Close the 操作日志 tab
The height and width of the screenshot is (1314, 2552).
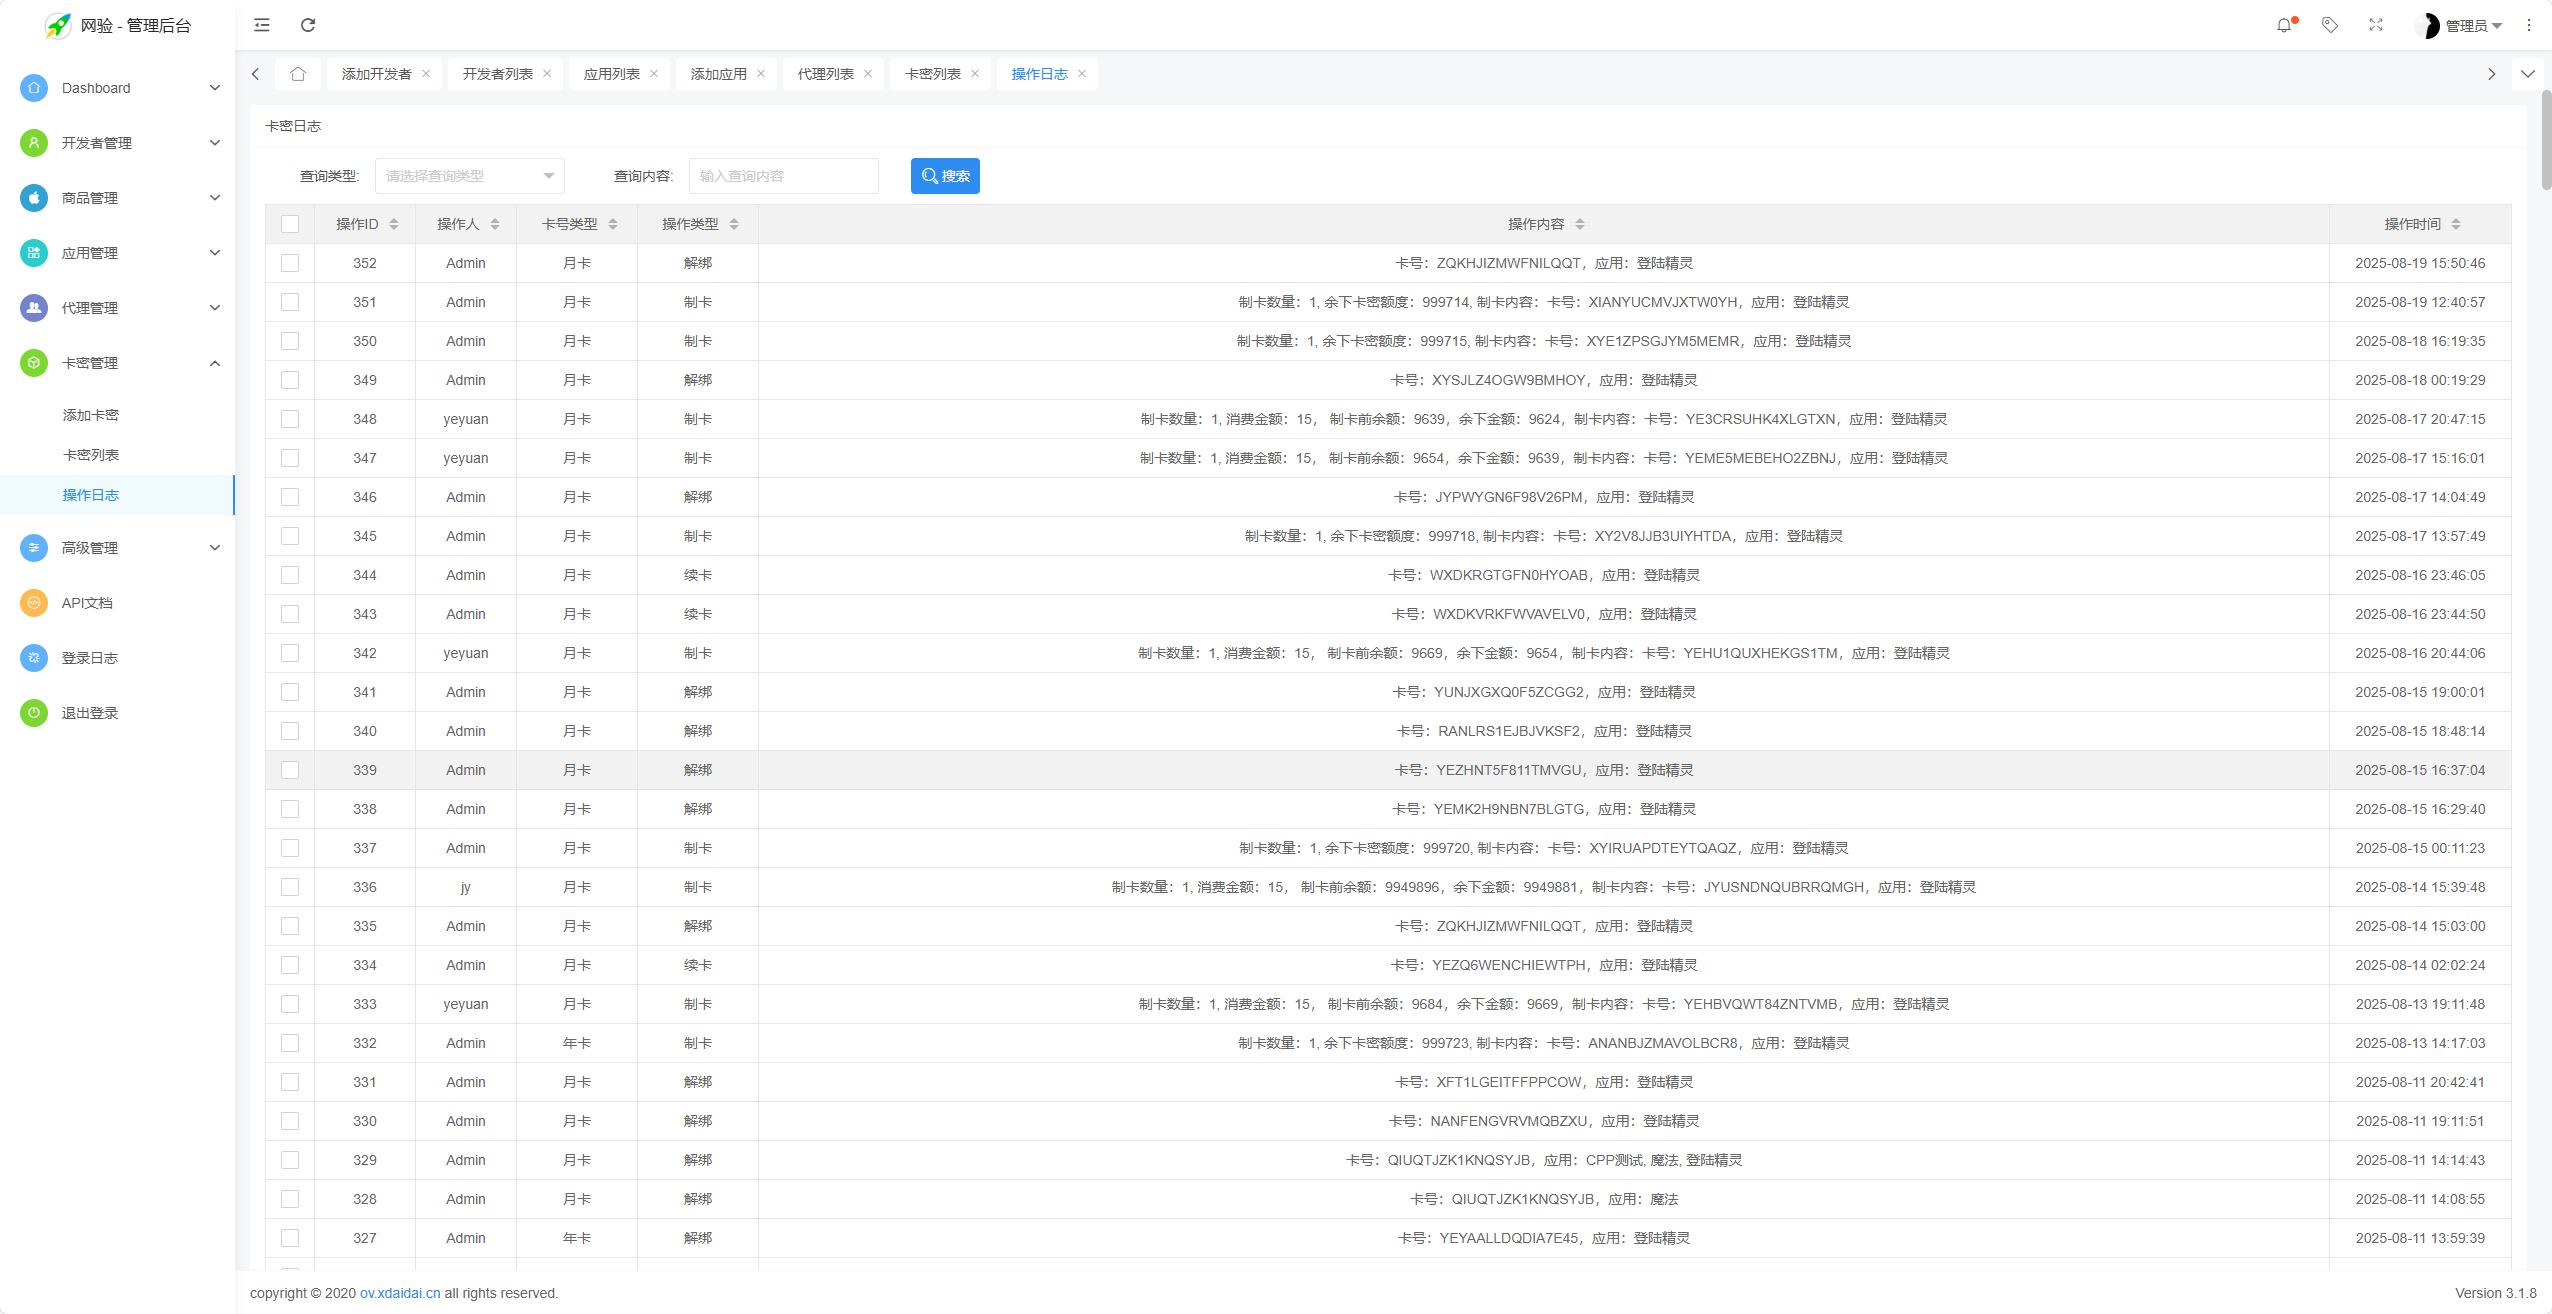[x=1082, y=74]
